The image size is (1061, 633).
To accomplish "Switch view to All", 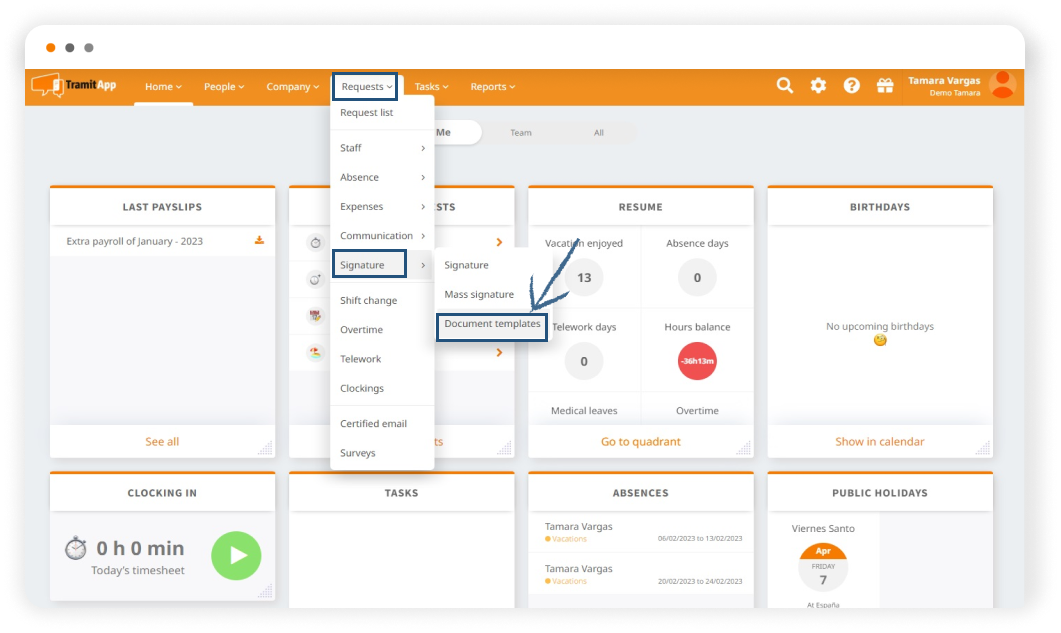I will tap(598, 132).
